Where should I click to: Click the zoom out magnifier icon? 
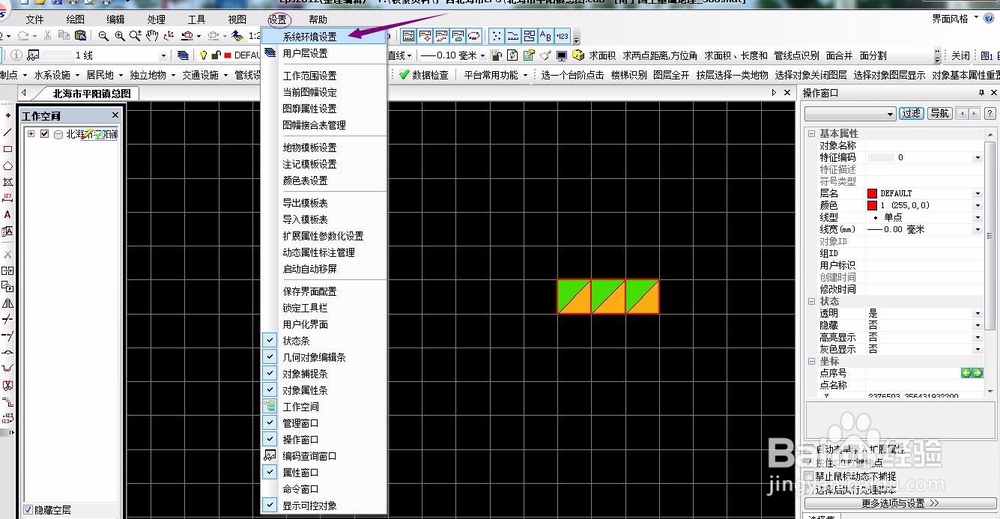pyautogui.click(x=103, y=36)
